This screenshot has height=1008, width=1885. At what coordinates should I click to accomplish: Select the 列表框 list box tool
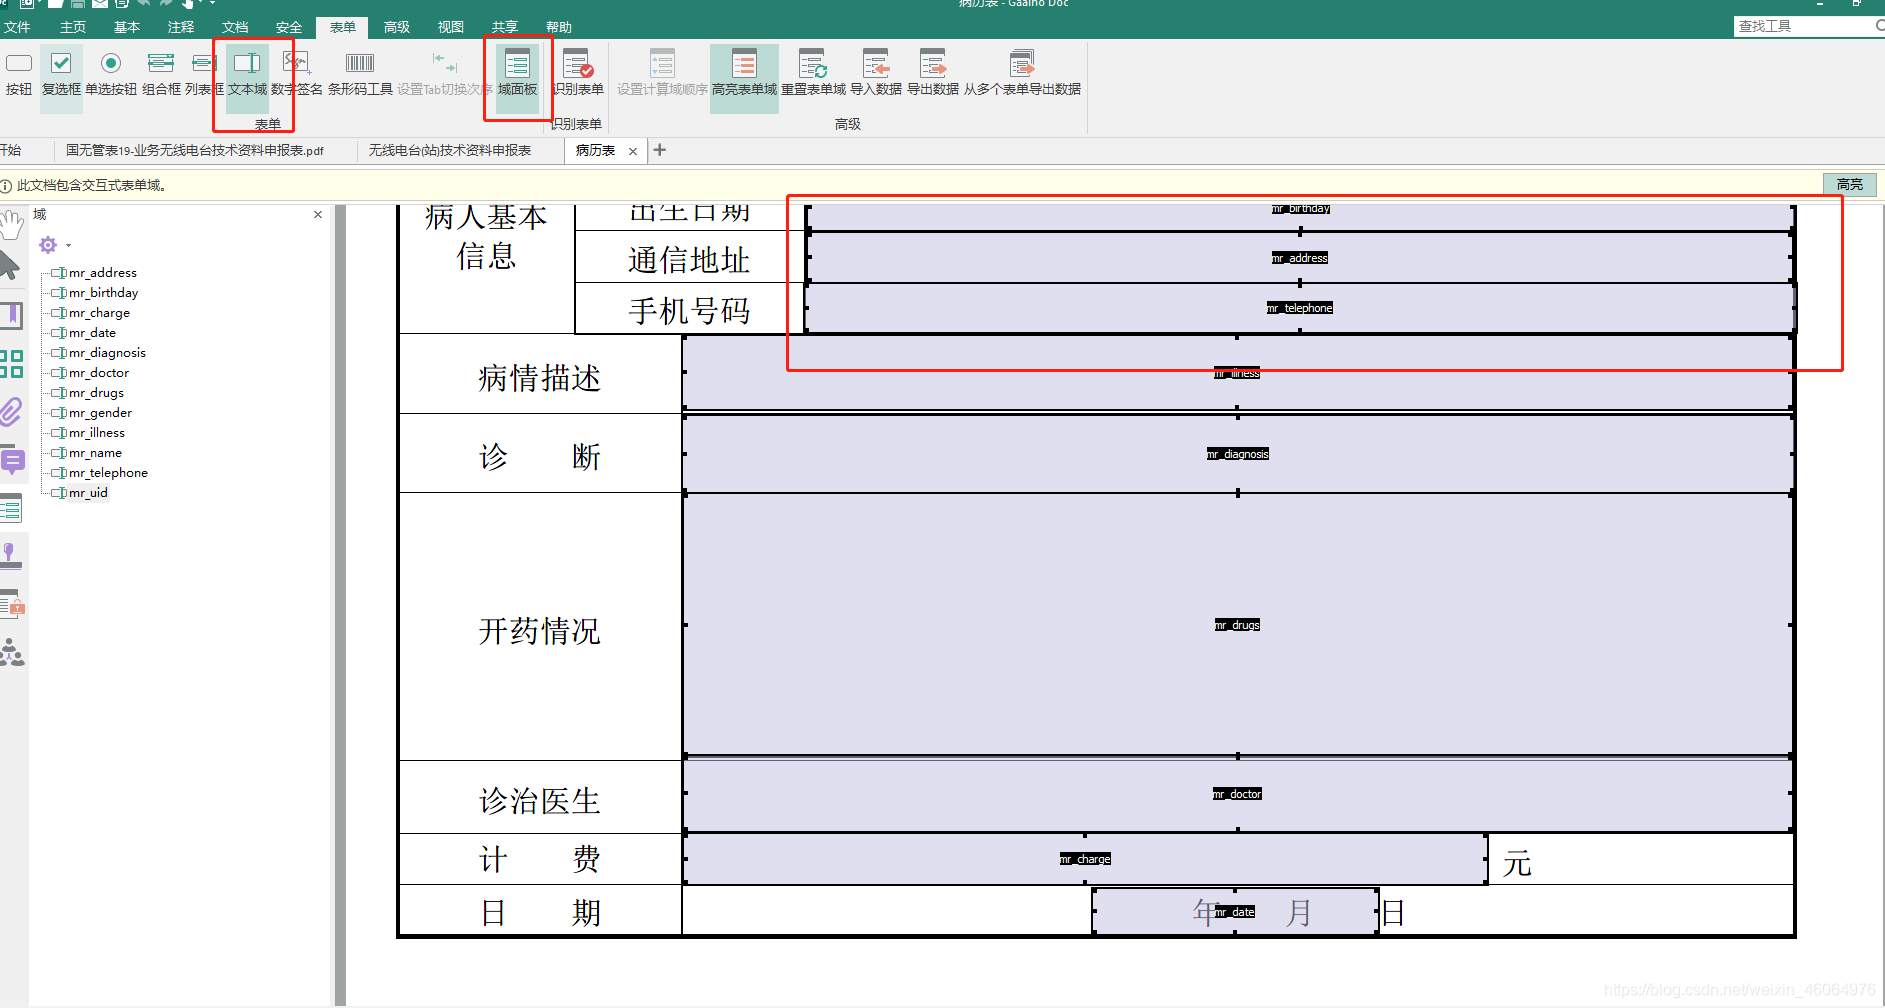click(x=204, y=75)
